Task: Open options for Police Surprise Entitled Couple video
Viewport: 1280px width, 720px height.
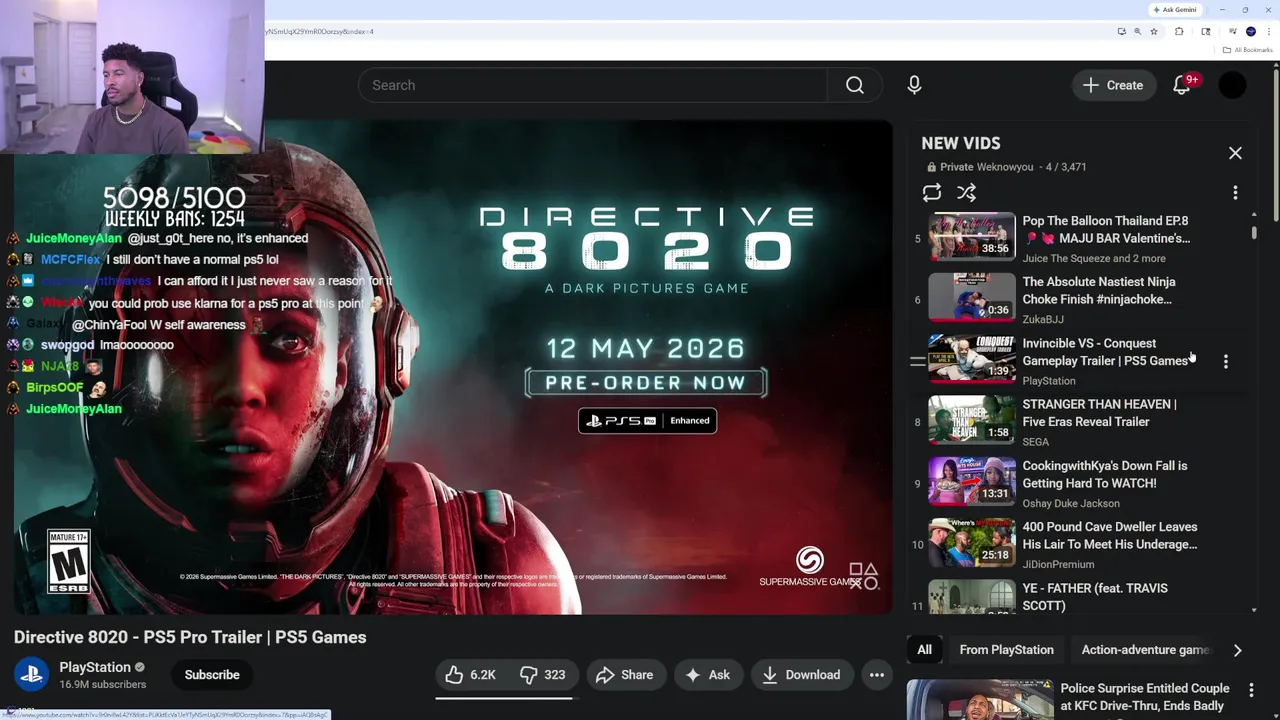Action: 1251,690
